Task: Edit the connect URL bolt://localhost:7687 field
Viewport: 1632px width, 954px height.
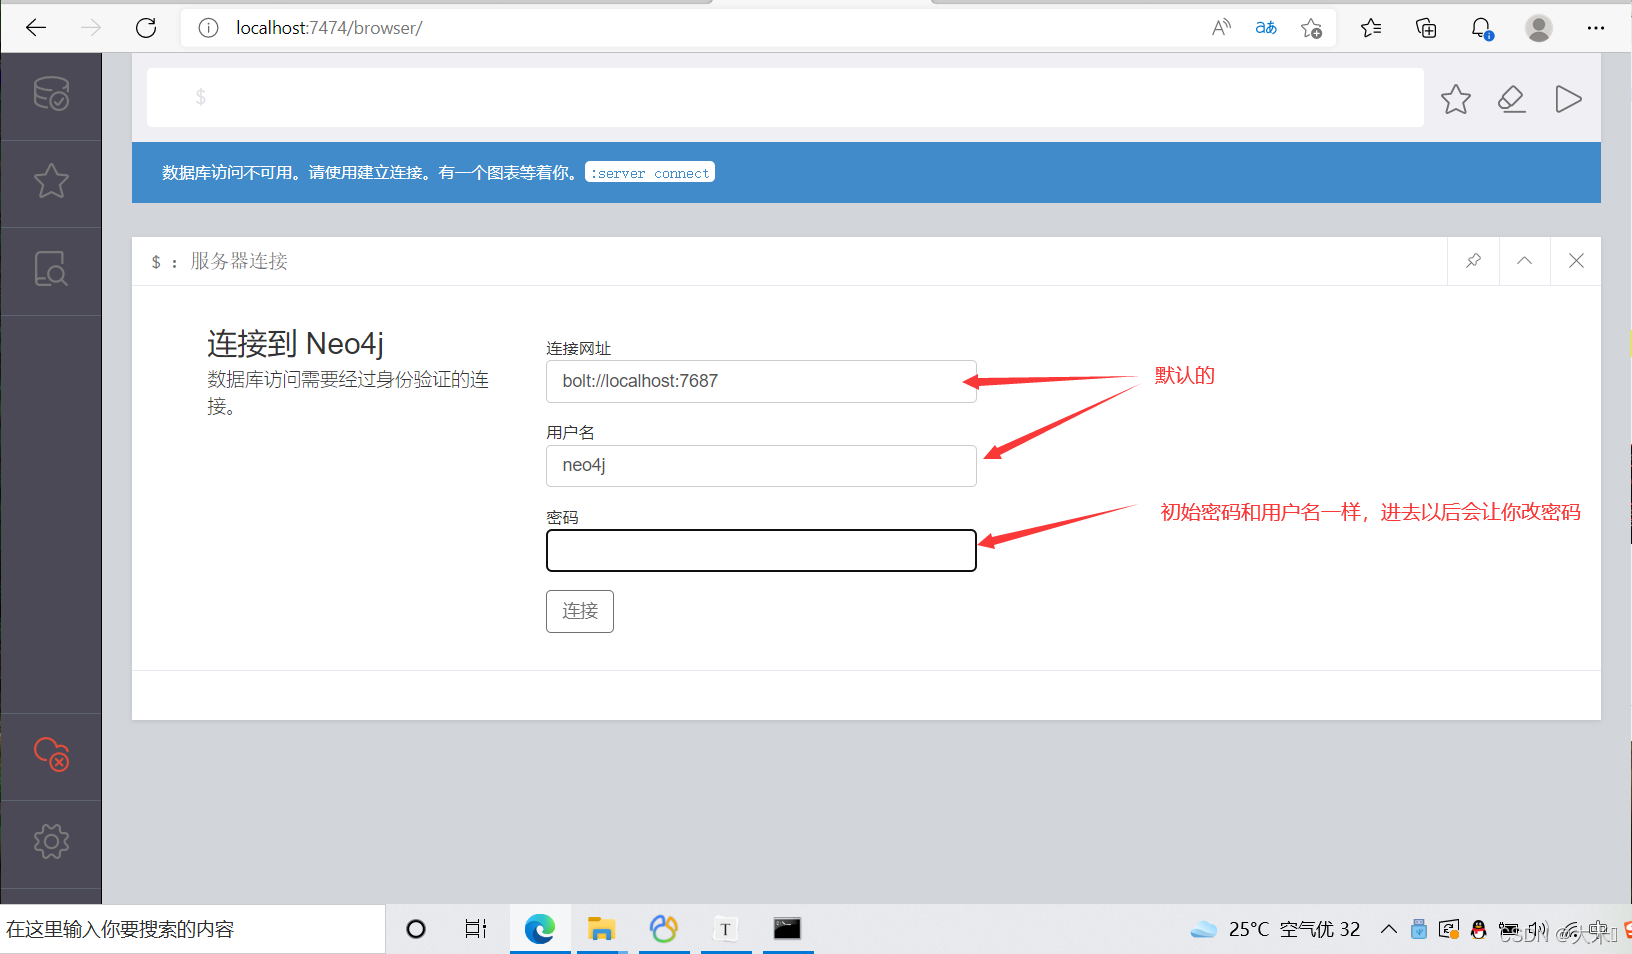Action: [761, 381]
